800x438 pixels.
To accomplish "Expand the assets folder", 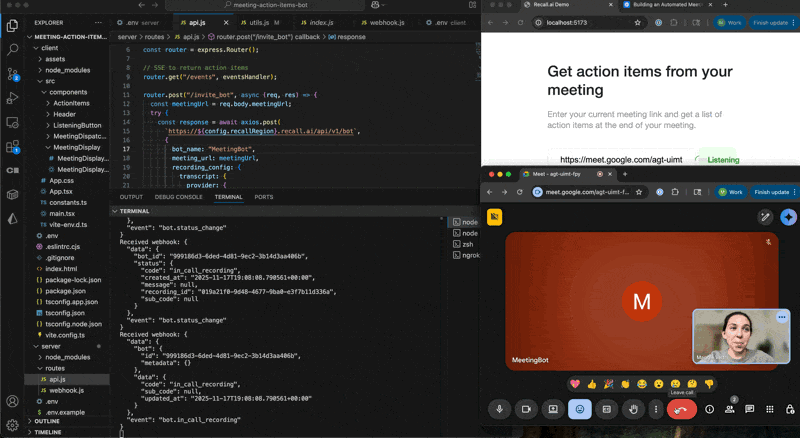I will [55, 59].
